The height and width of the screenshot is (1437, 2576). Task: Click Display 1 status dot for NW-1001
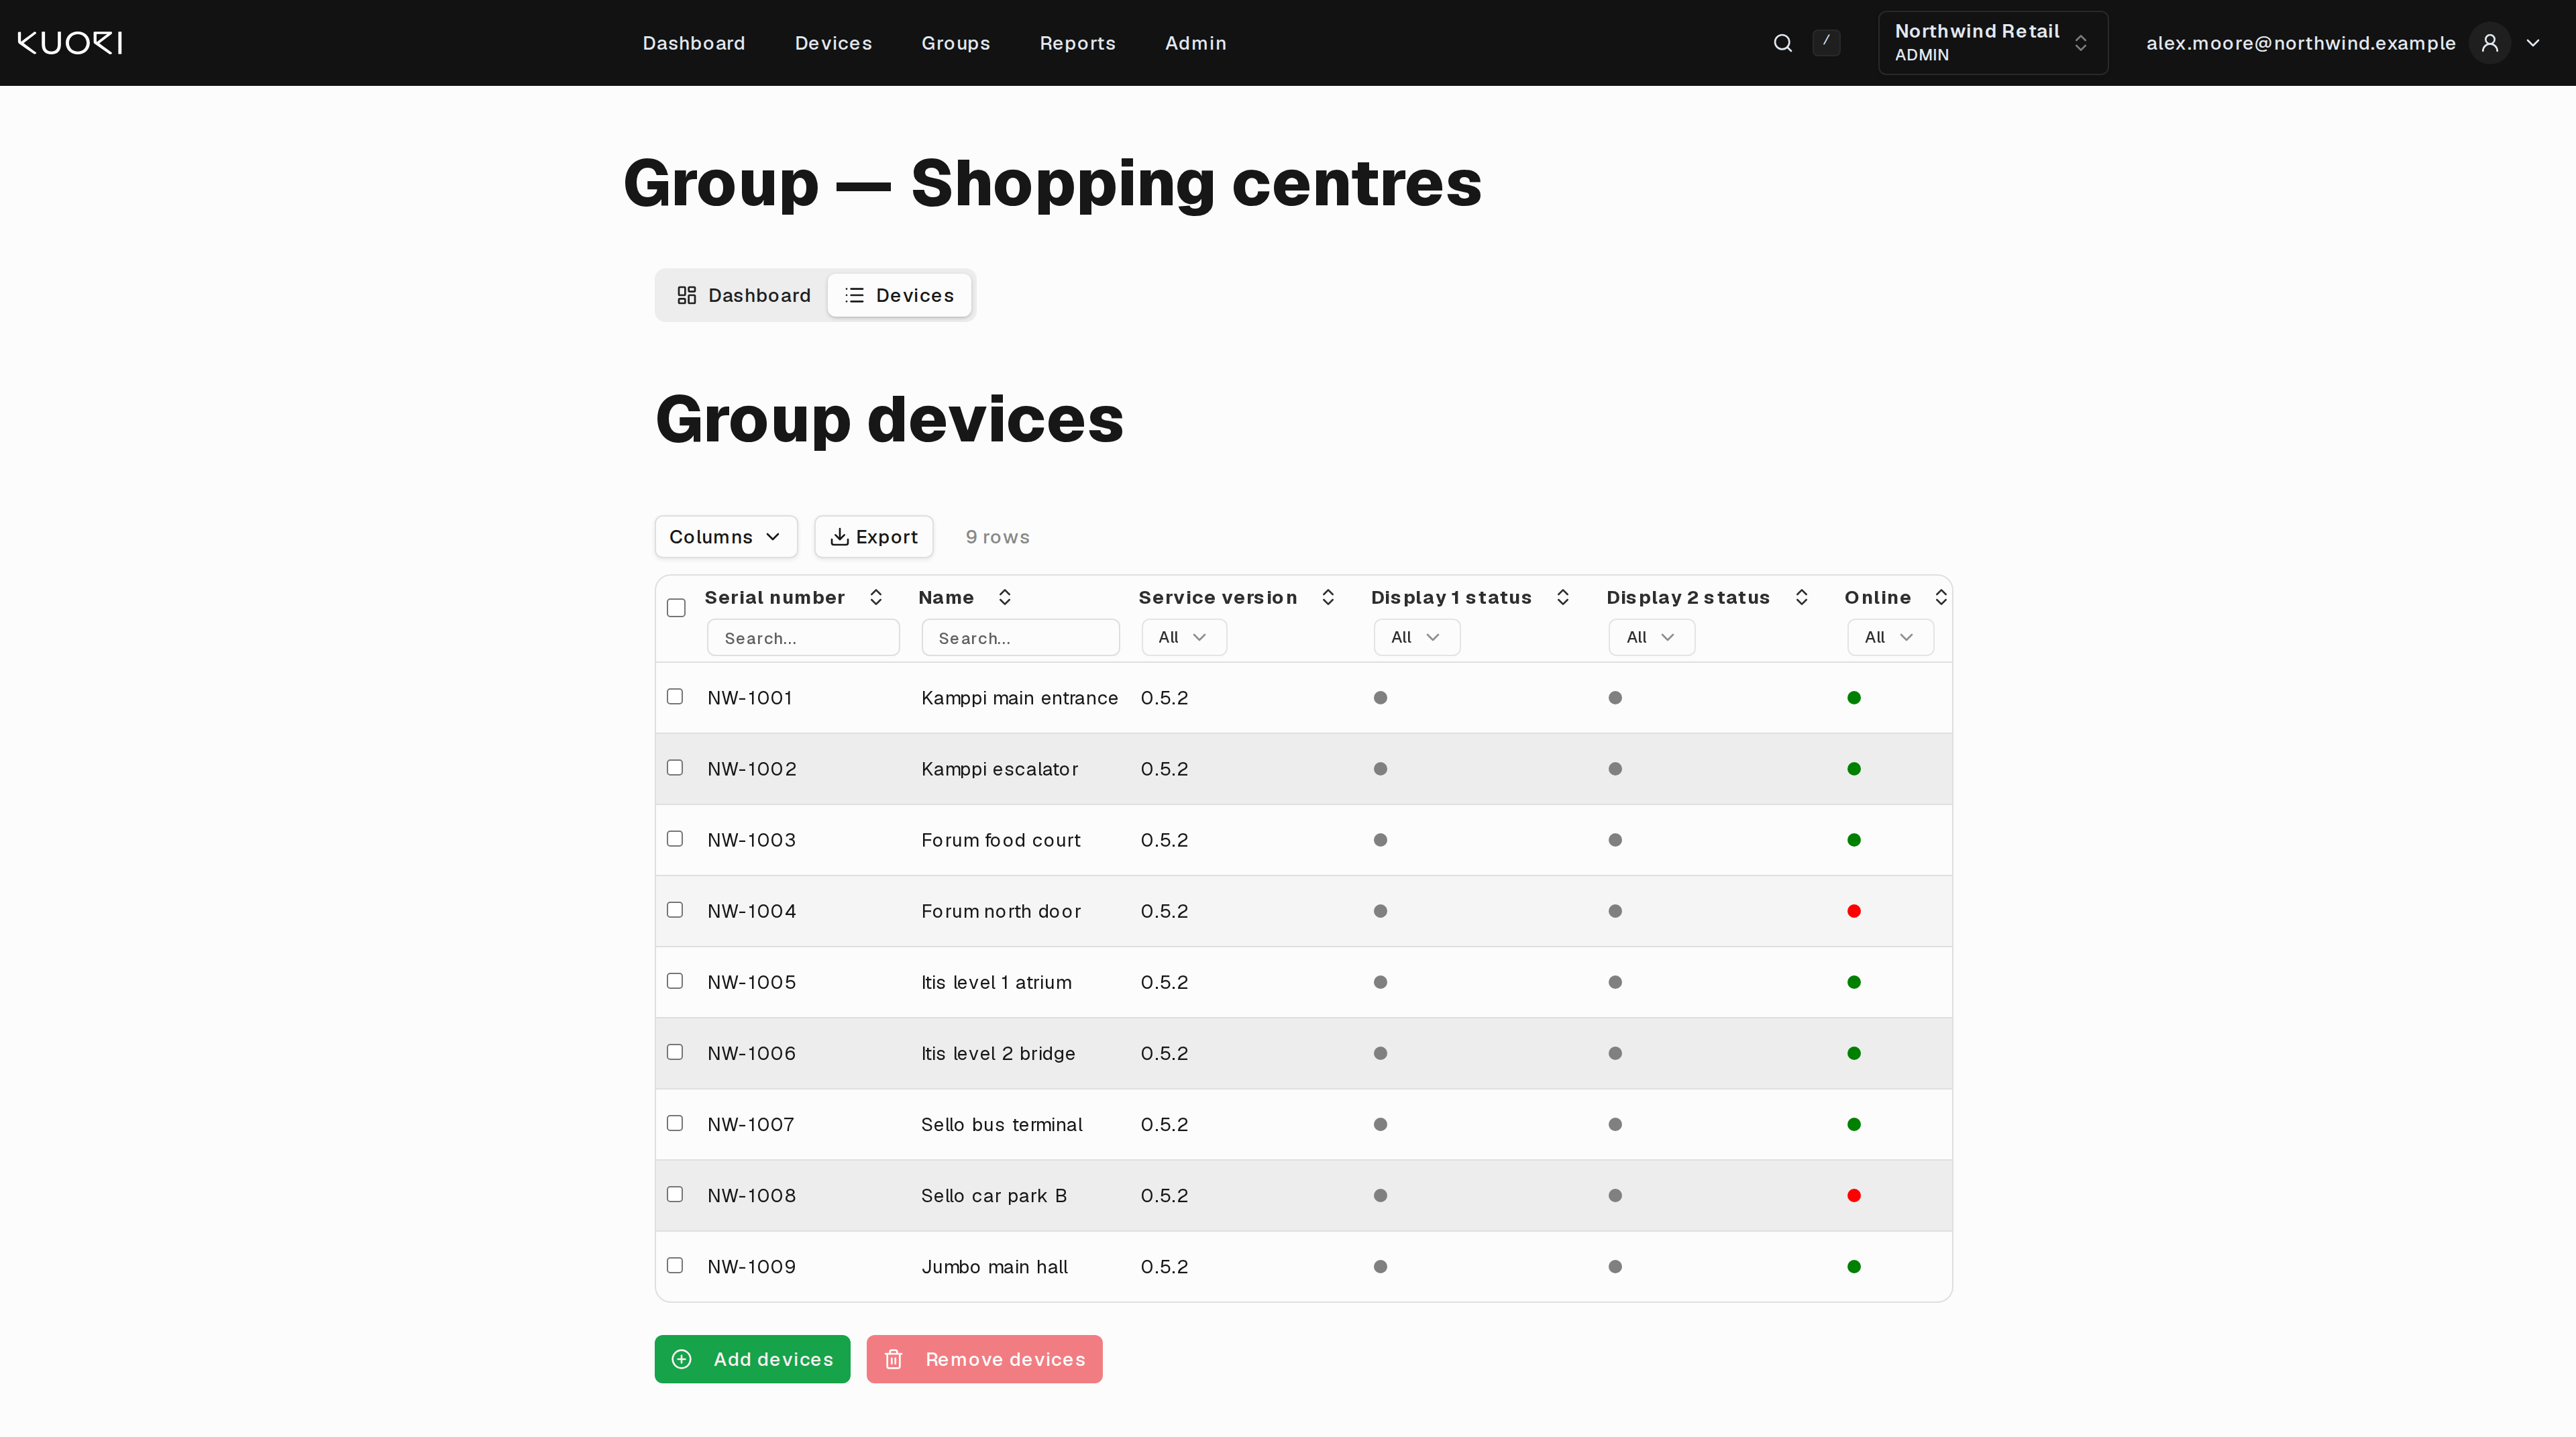click(x=1380, y=698)
